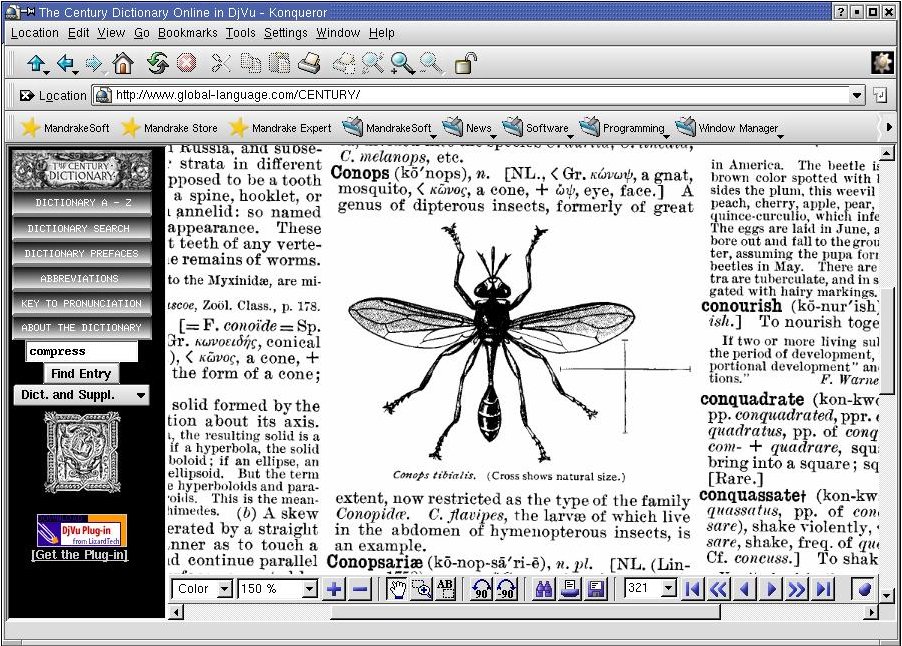Jump to the first page of the document
The height and width of the screenshot is (646, 902).
(693, 589)
